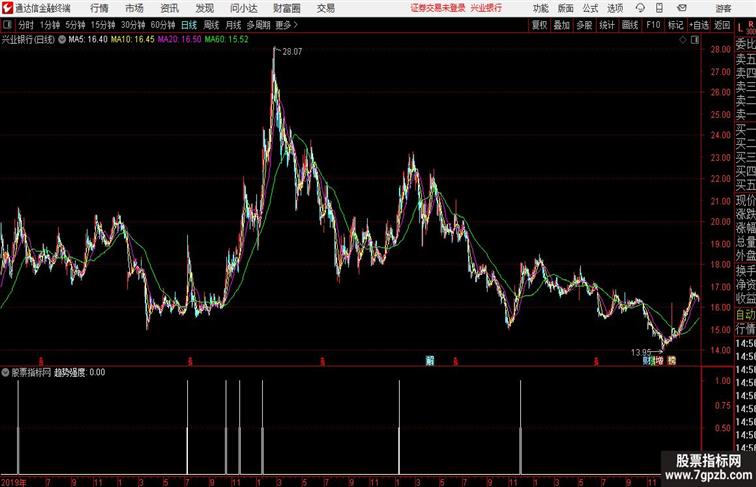
Task: Switch to 15分钟 chart period
Action: click(103, 25)
